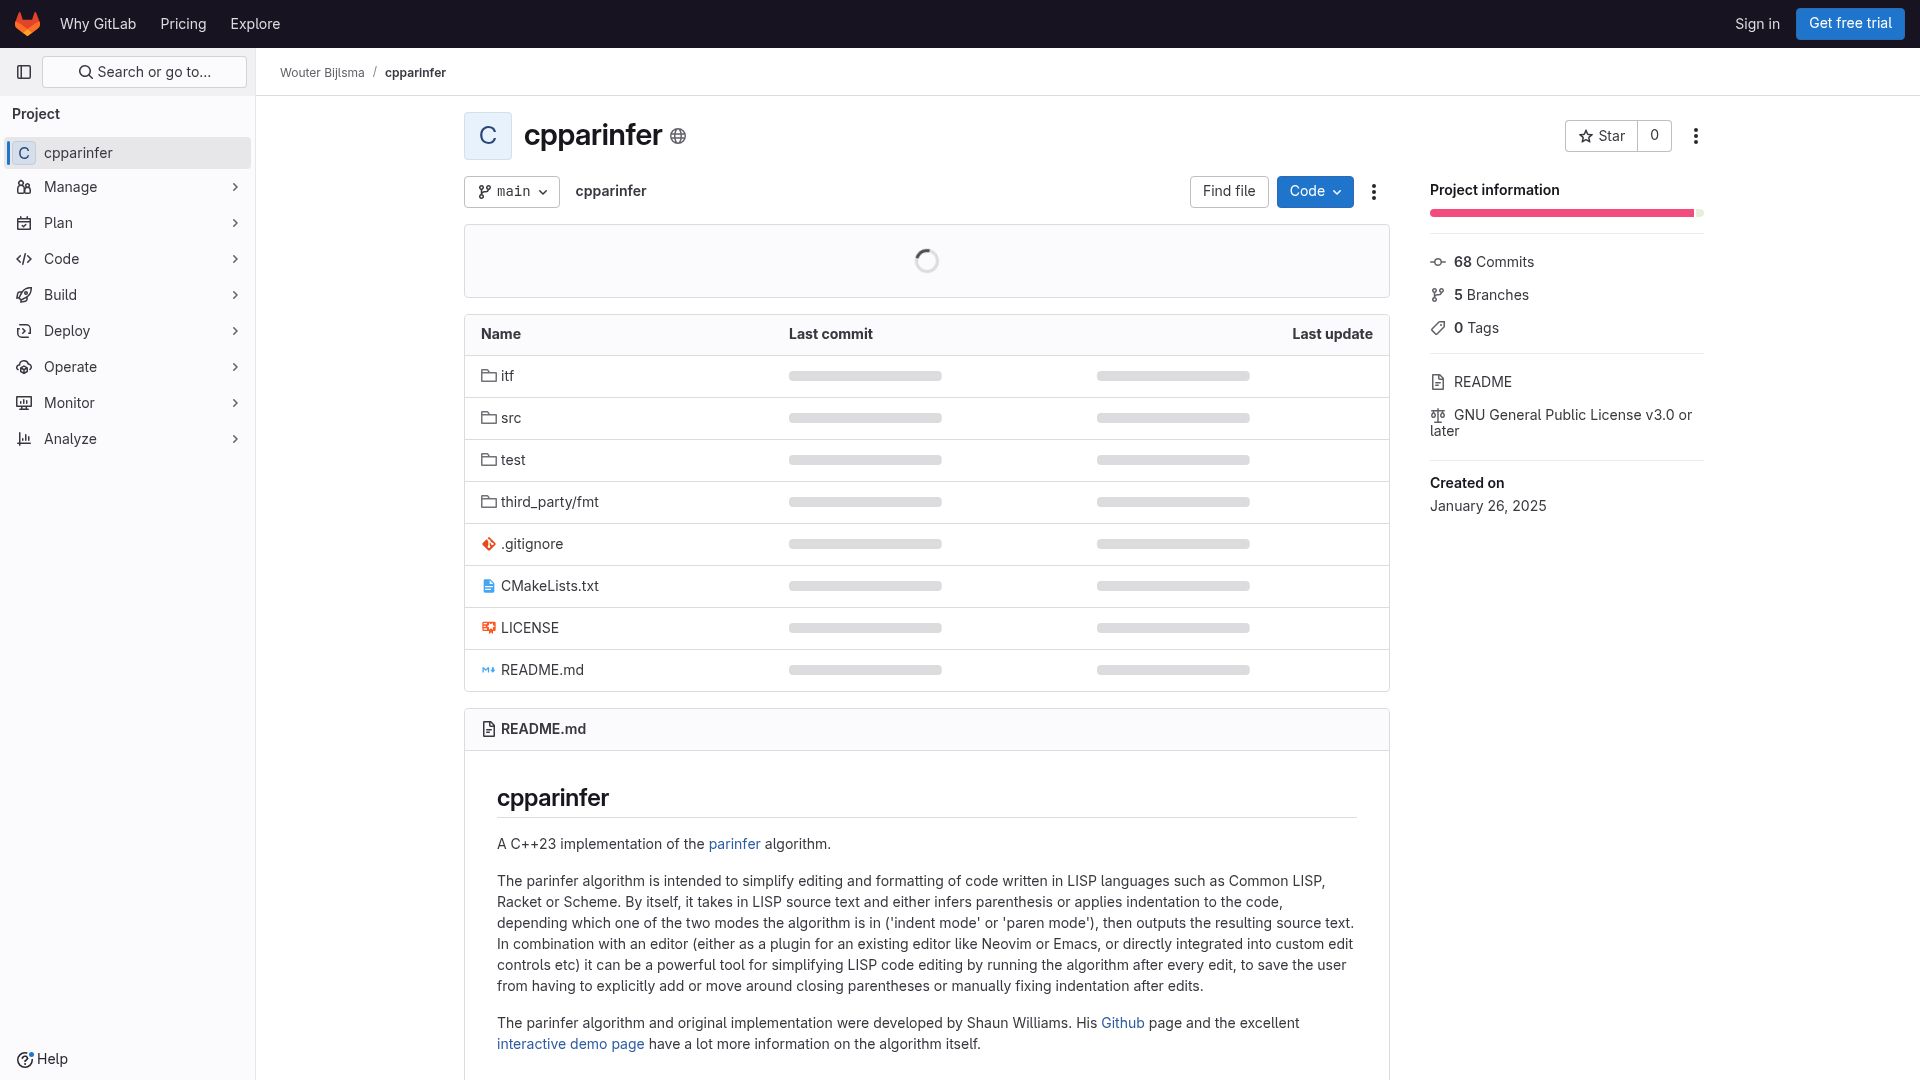The image size is (1920, 1080).
Task: Click the Find file button
Action: [x=1229, y=192]
